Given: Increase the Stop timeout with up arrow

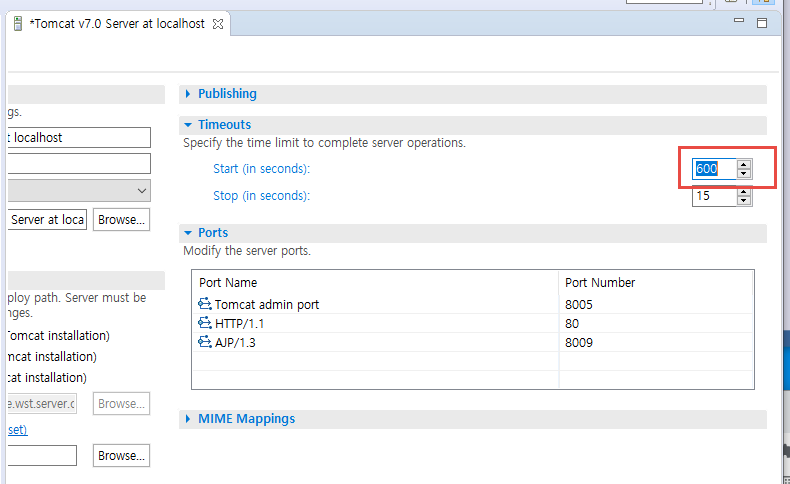Looking at the screenshot, I should coord(744,191).
